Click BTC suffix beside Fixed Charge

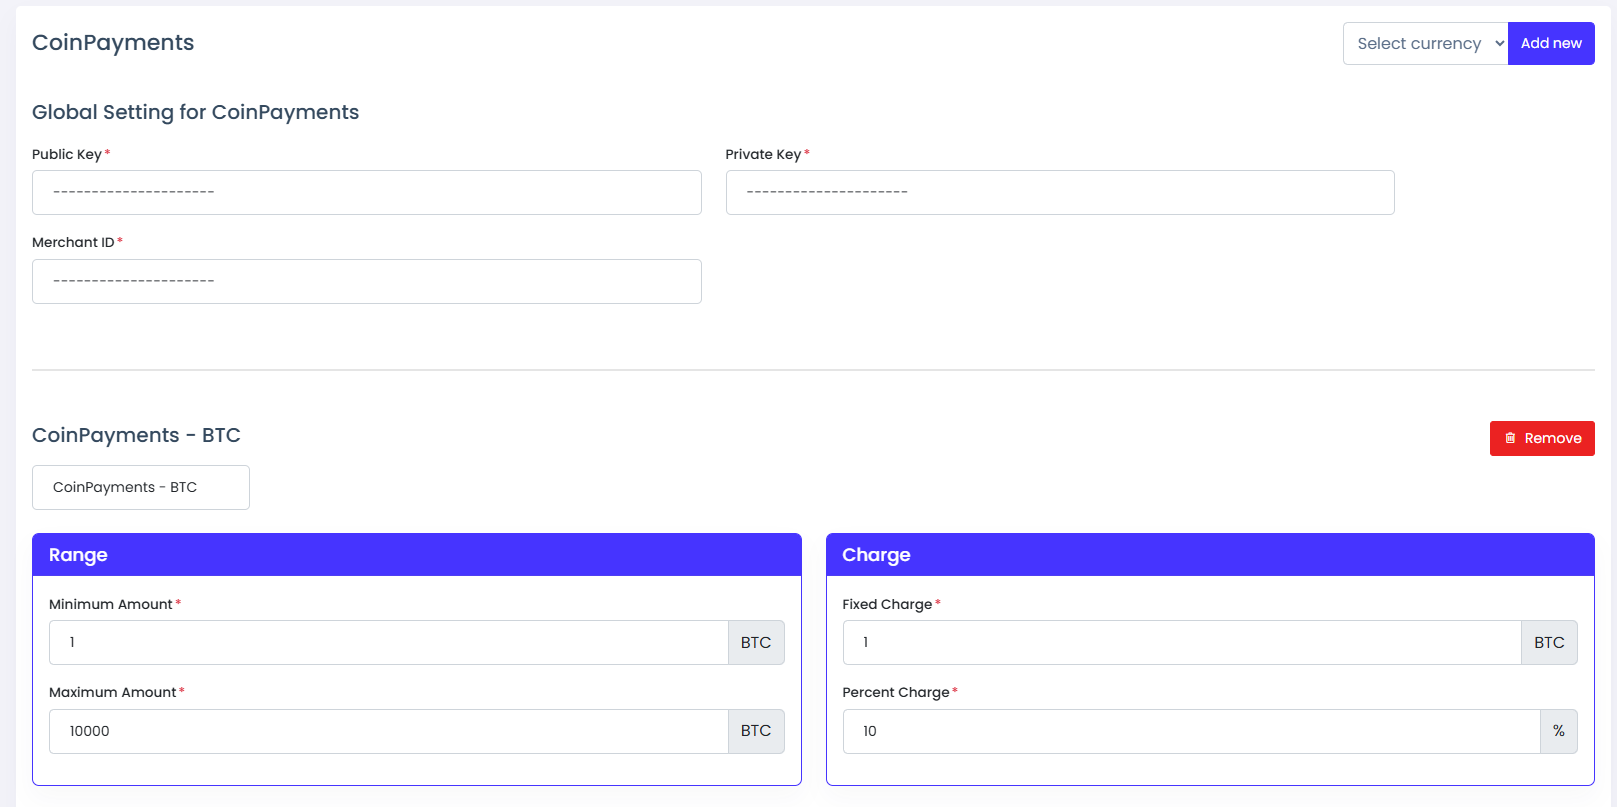coord(1549,642)
